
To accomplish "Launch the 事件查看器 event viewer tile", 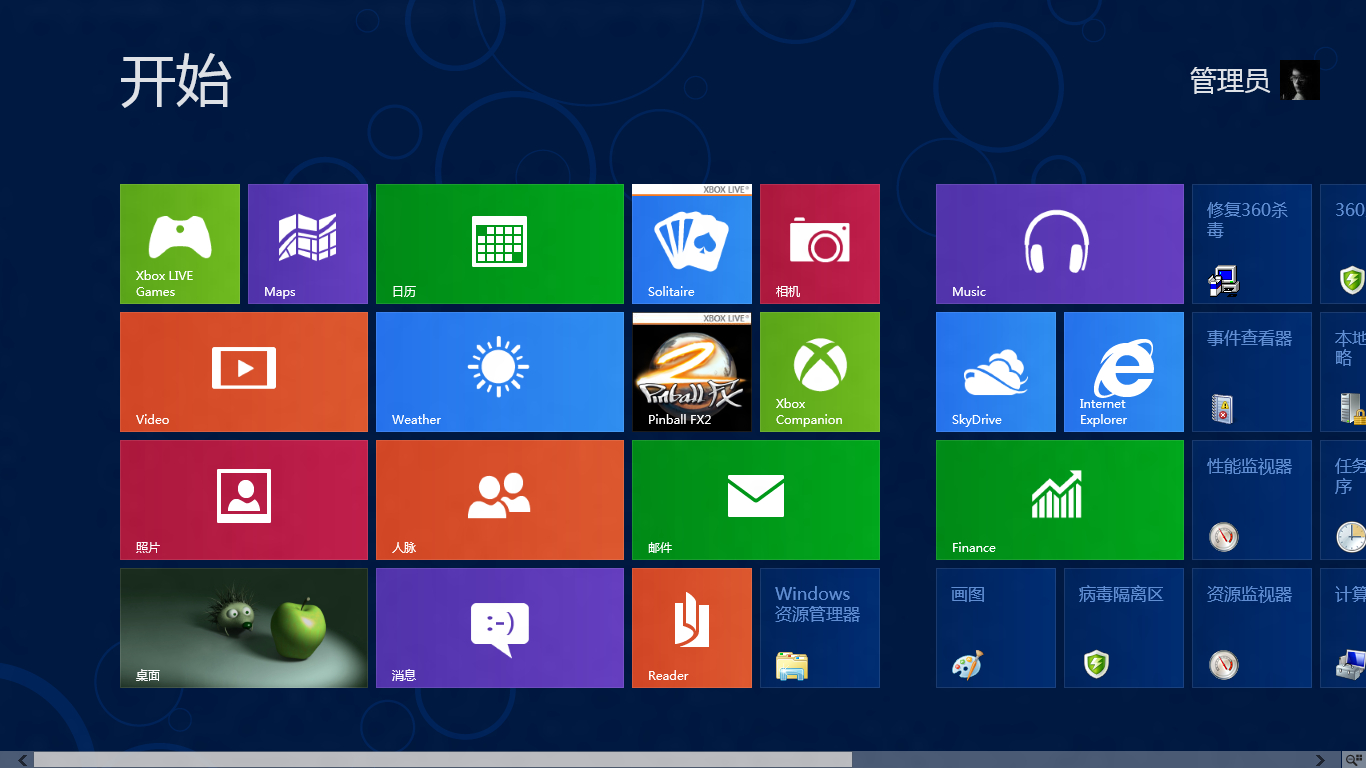I will click(1252, 372).
